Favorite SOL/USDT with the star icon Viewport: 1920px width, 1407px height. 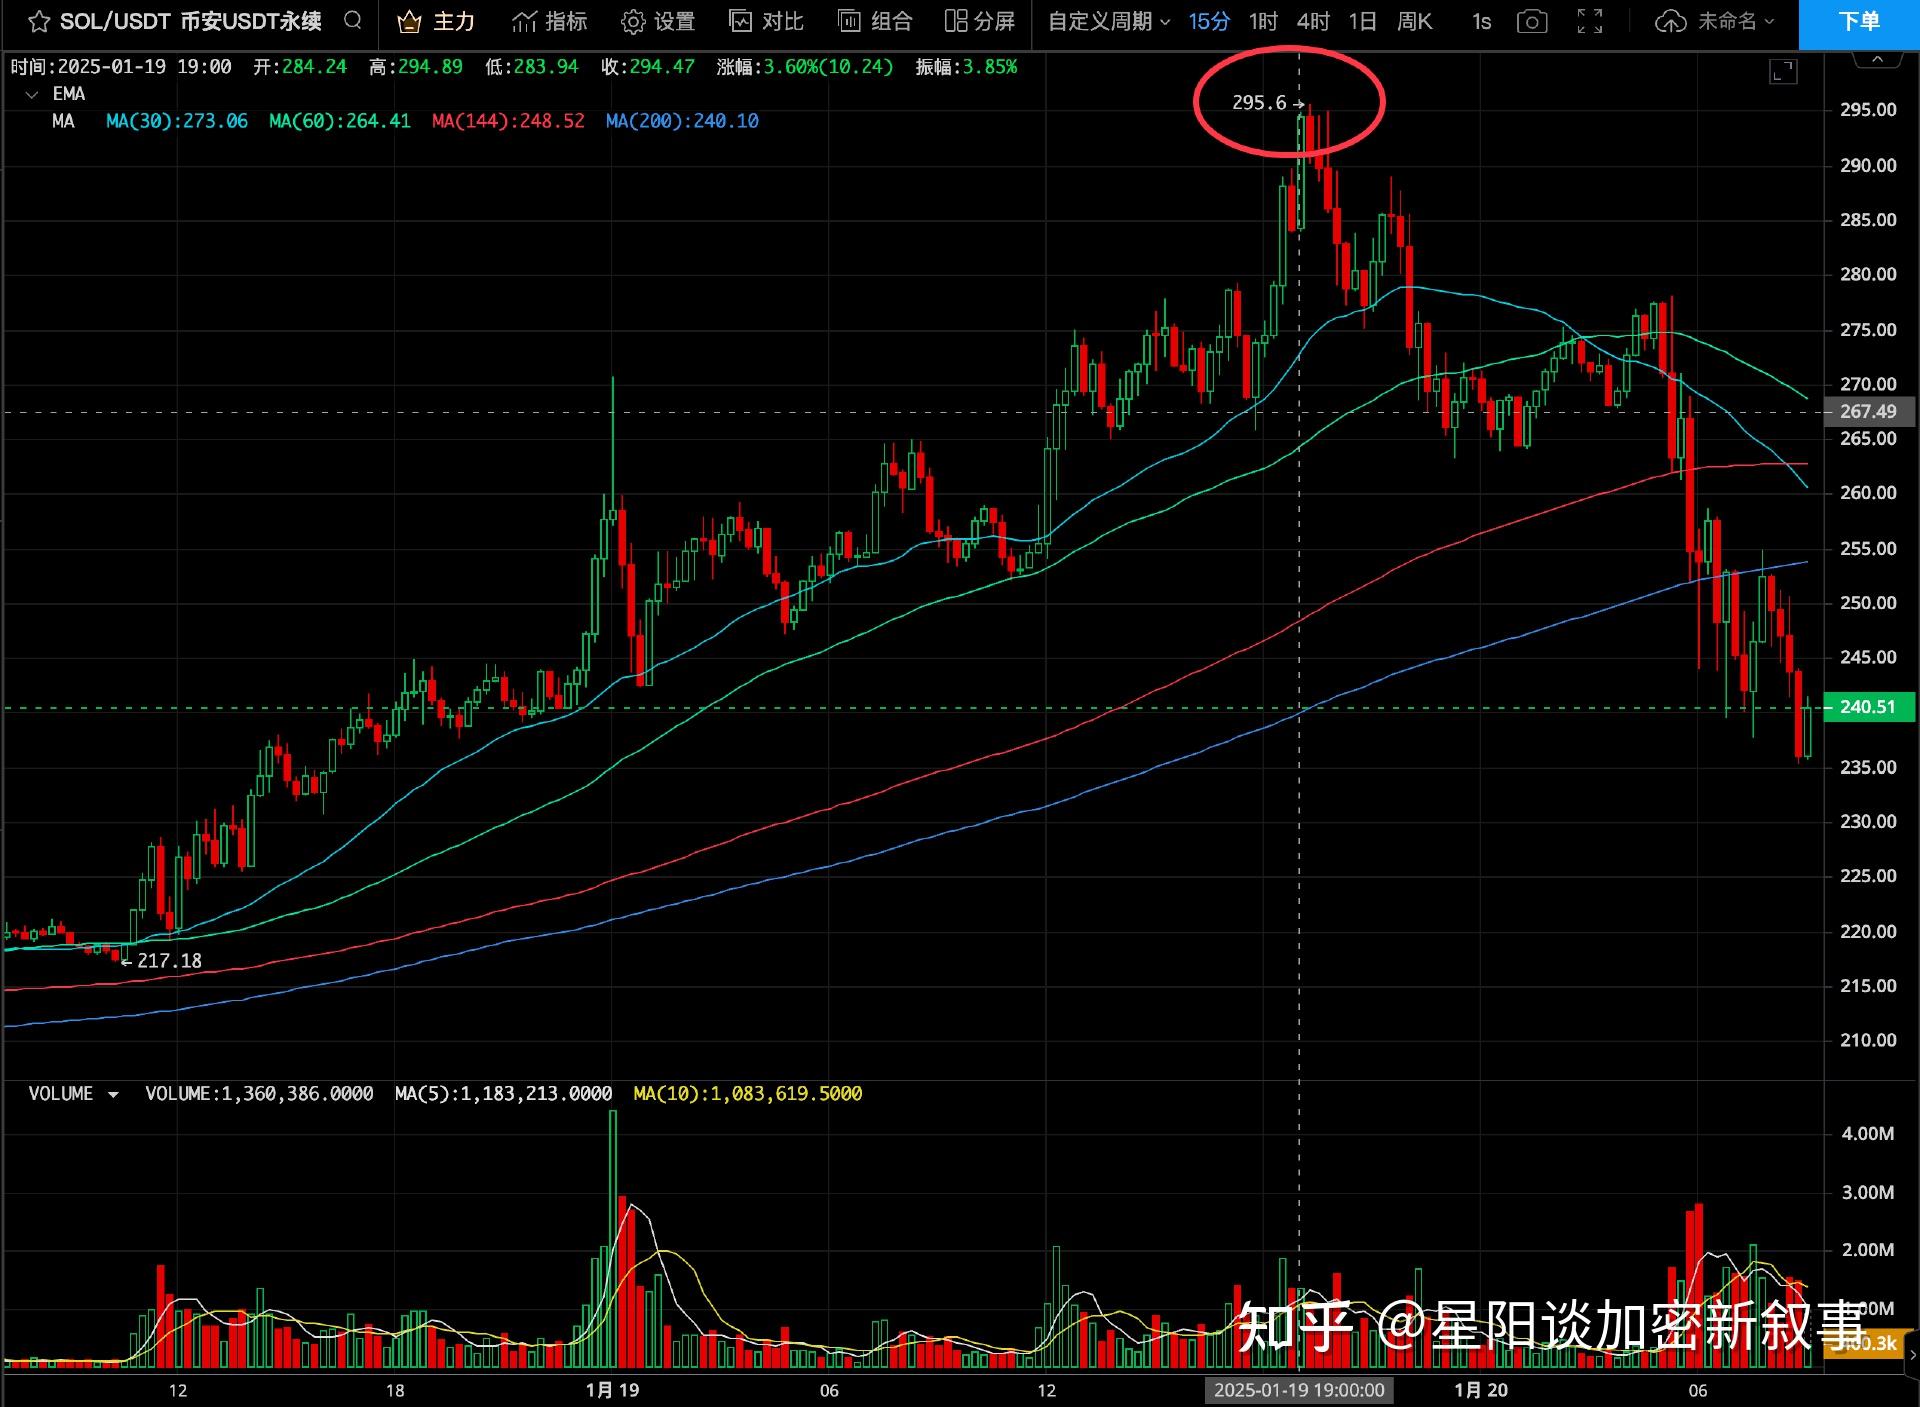click(x=38, y=21)
